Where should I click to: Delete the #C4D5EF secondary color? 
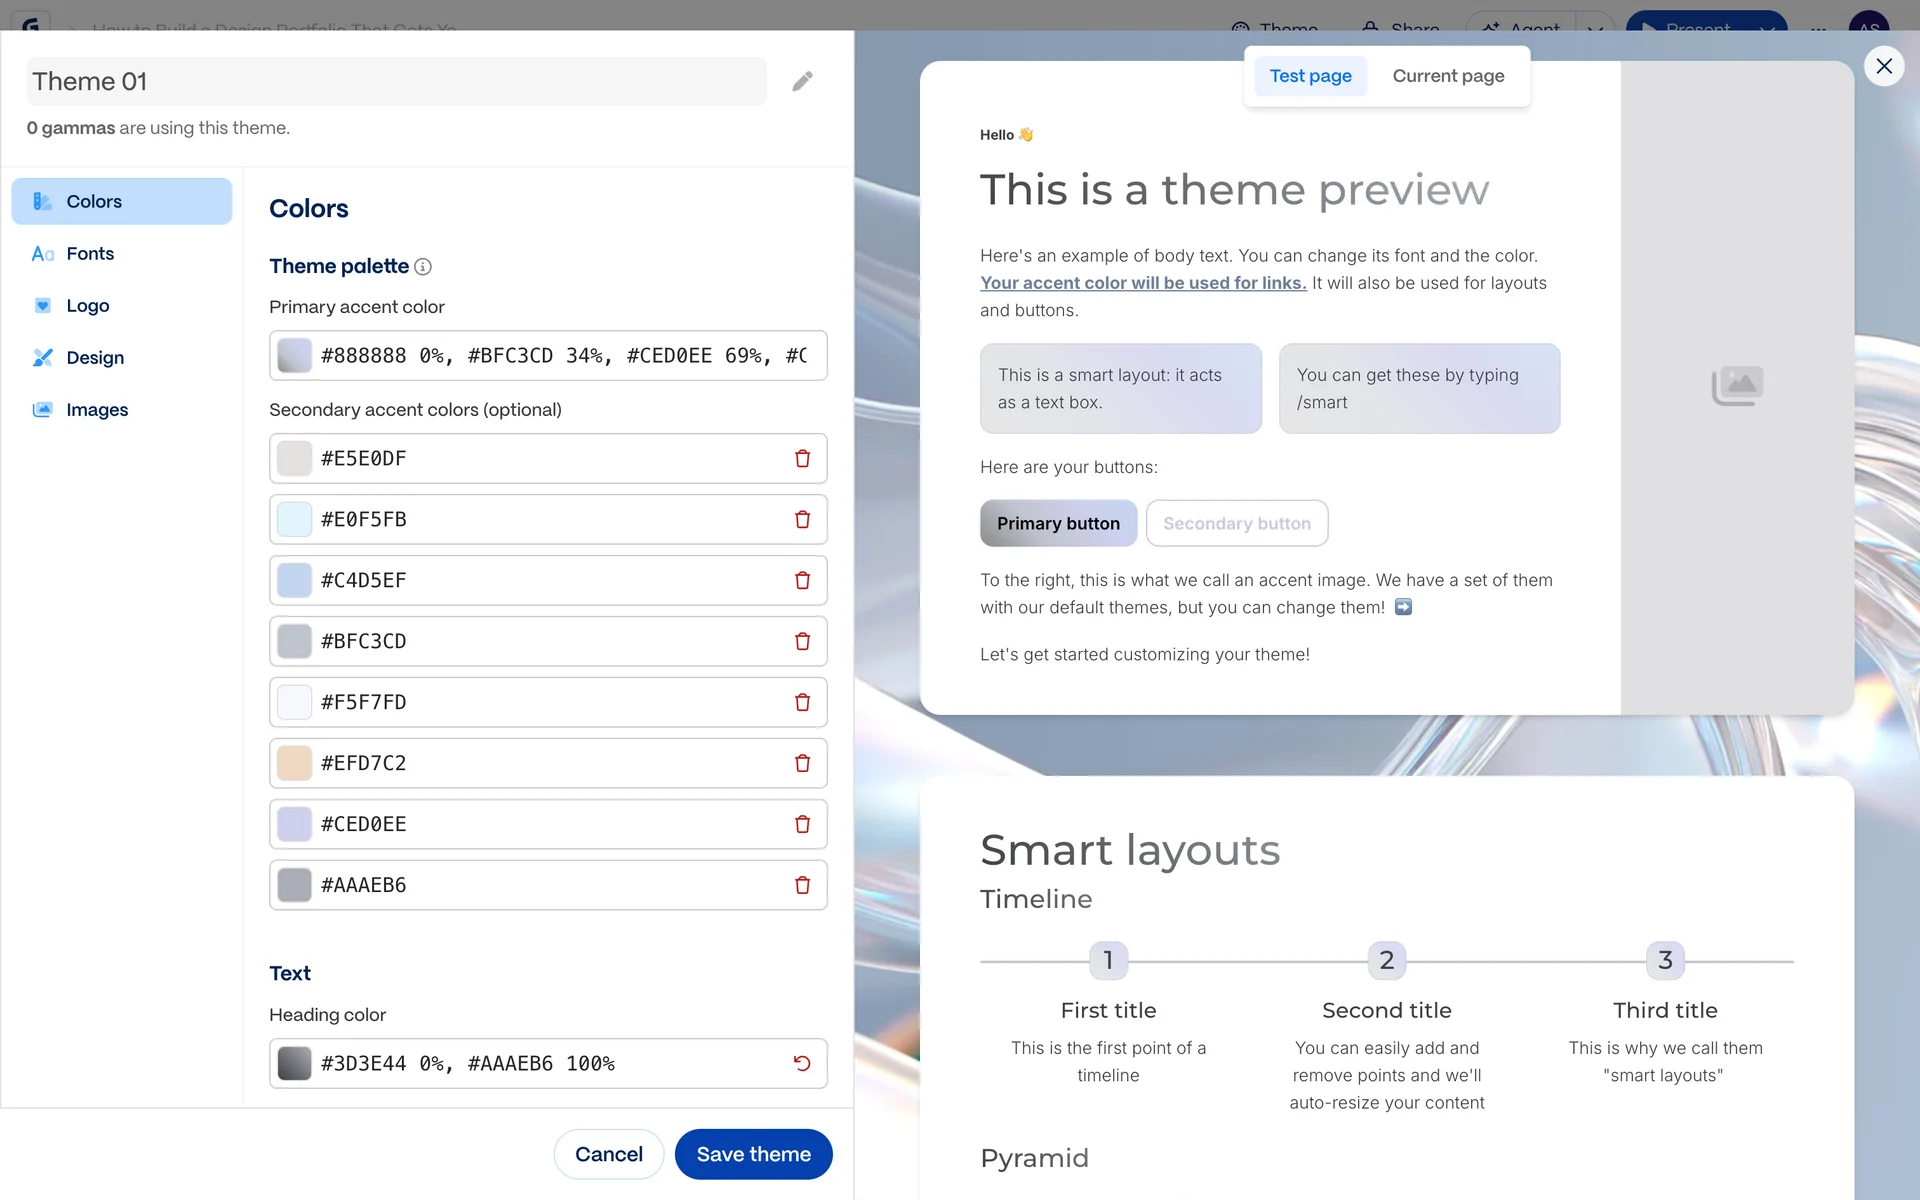802,580
